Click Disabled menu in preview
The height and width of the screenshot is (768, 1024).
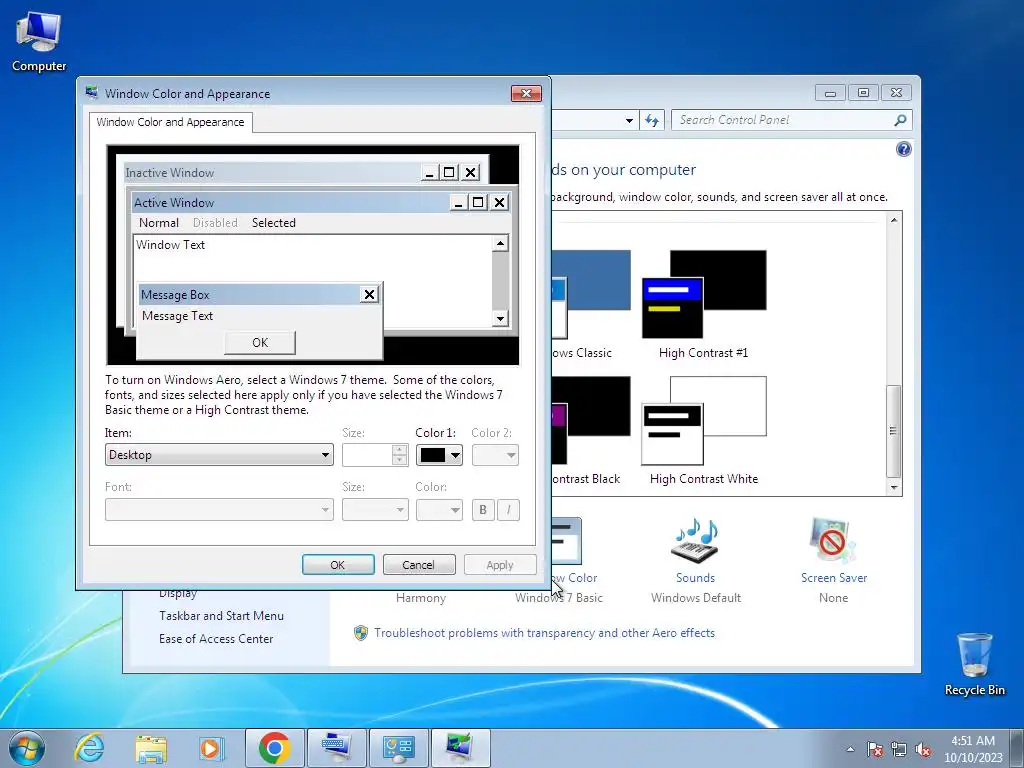(215, 223)
